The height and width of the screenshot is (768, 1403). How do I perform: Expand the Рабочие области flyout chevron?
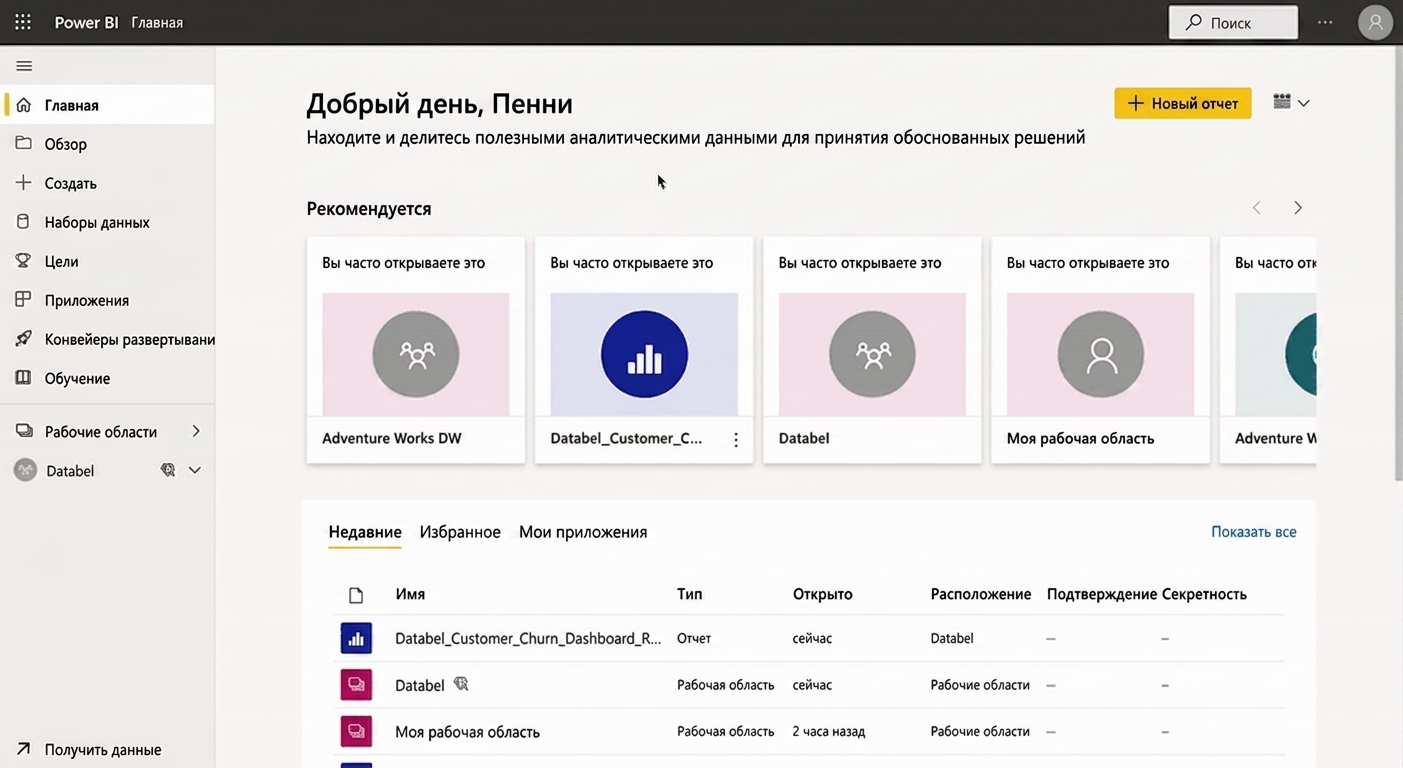click(196, 432)
